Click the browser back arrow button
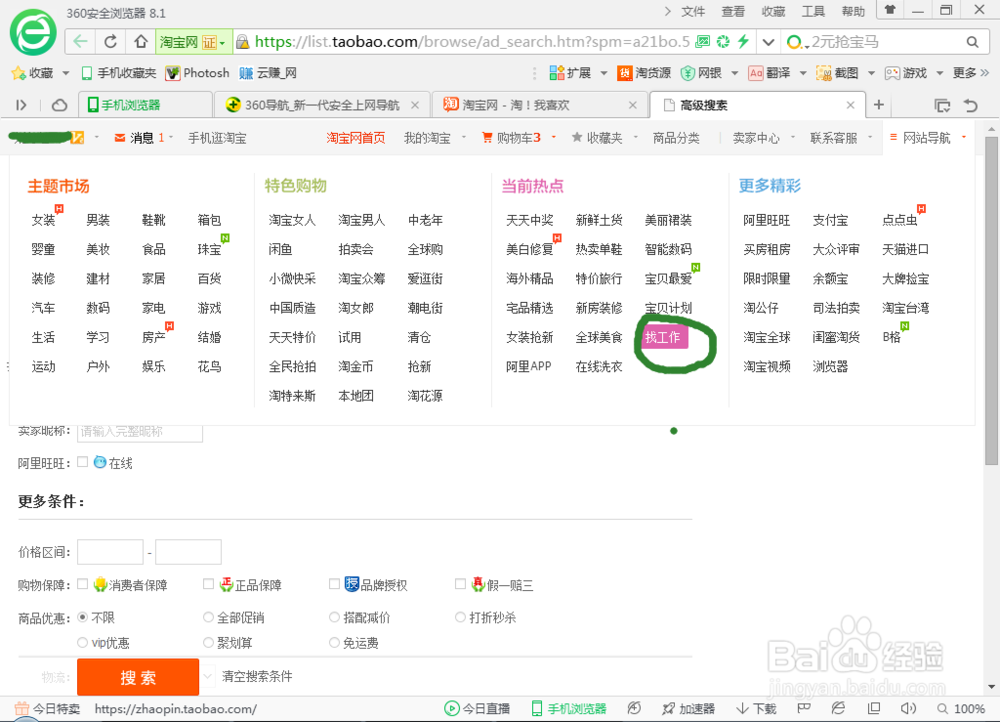This screenshot has height=722, width=1000. [x=80, y=42]
